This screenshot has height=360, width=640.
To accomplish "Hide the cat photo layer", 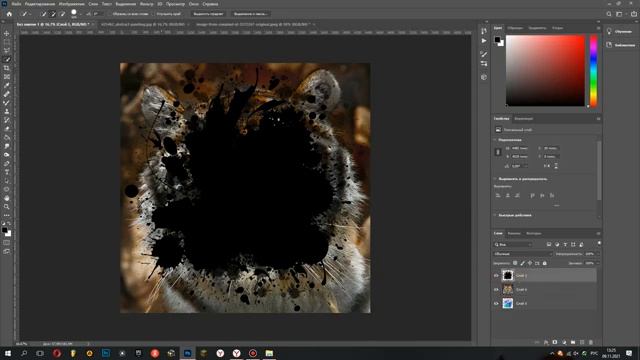I will tap(496, 289).
